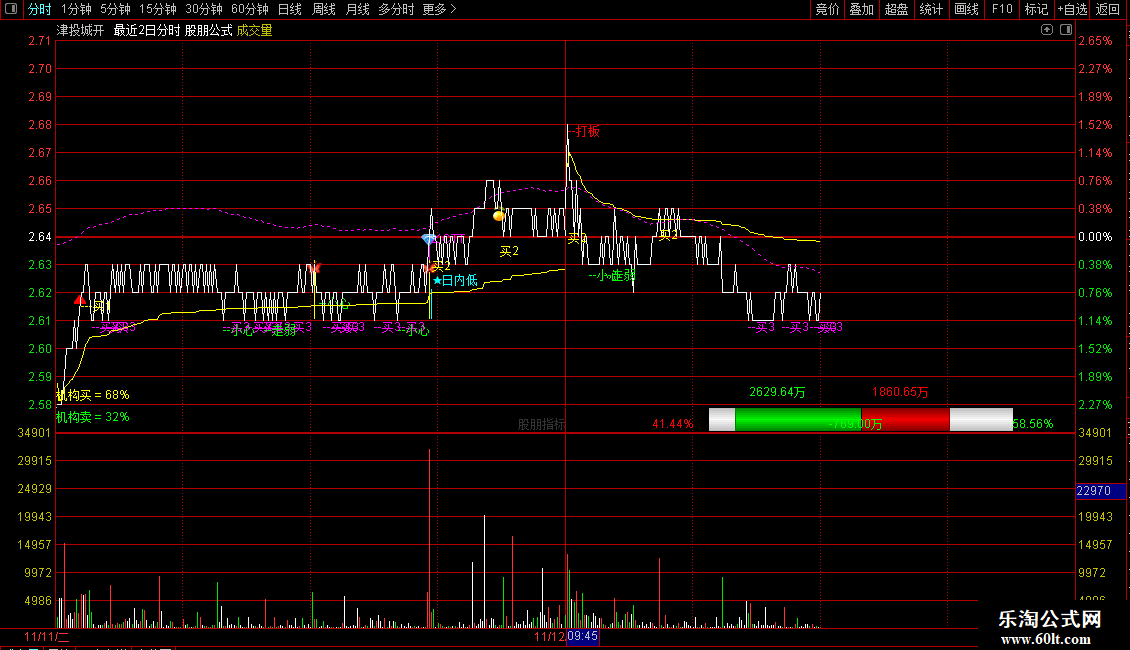Screen dimensions: 1130x650
Task: Switch to 60分钟 chart period
Action: click(x=249, y=9)
